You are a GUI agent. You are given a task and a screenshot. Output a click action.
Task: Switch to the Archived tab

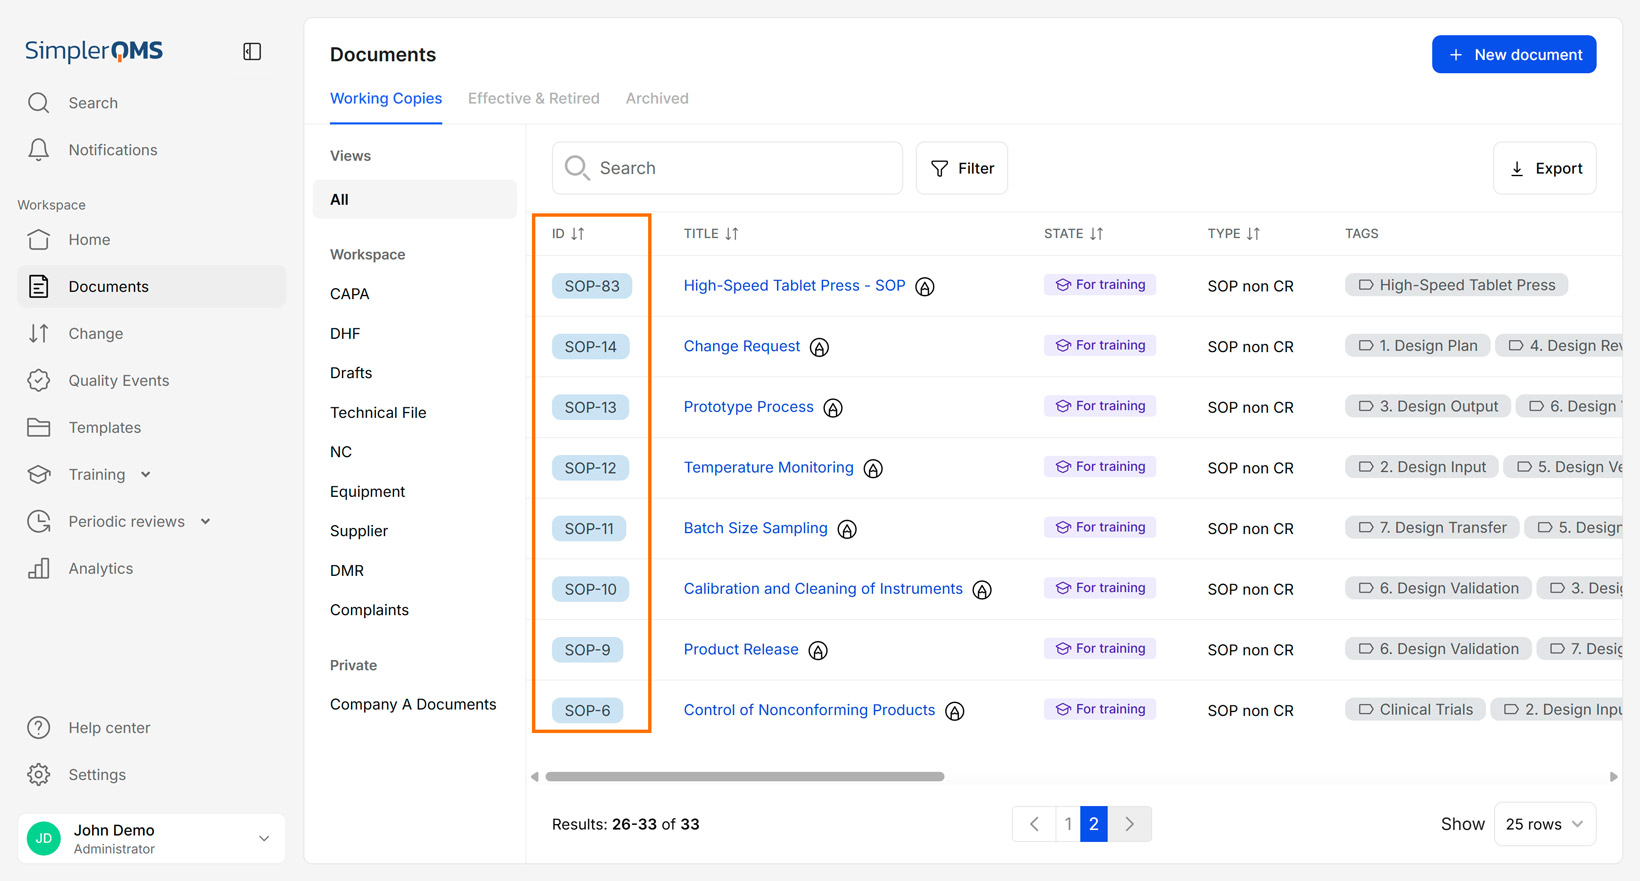(657, 99)
